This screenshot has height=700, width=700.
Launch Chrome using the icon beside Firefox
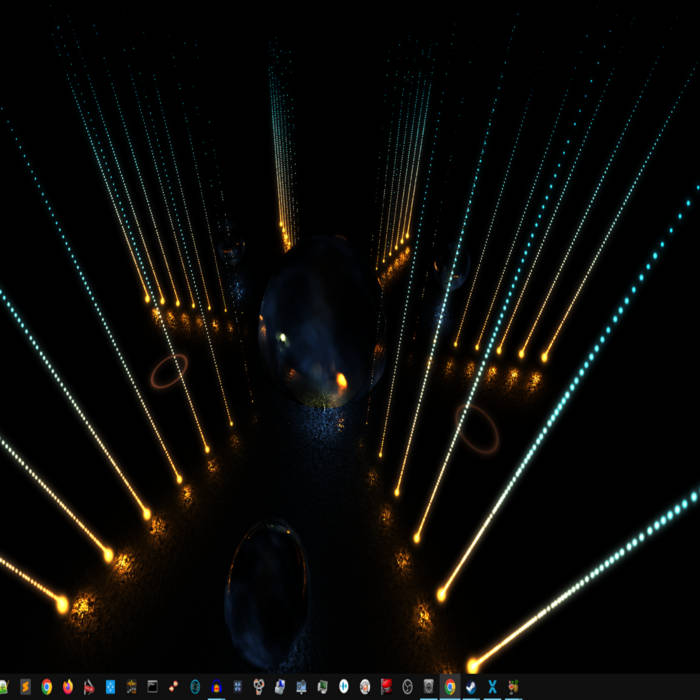[46, 687]
